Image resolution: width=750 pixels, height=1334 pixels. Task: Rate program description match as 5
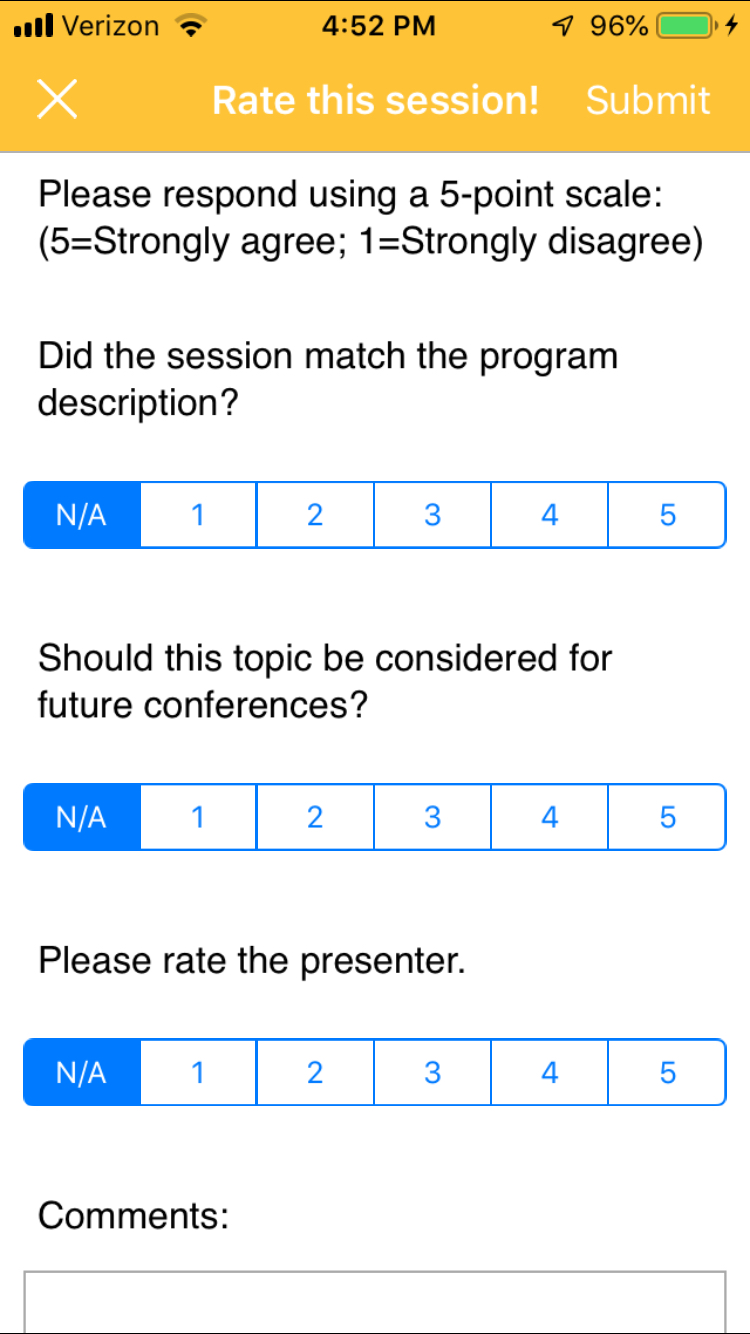pos(667,515)
